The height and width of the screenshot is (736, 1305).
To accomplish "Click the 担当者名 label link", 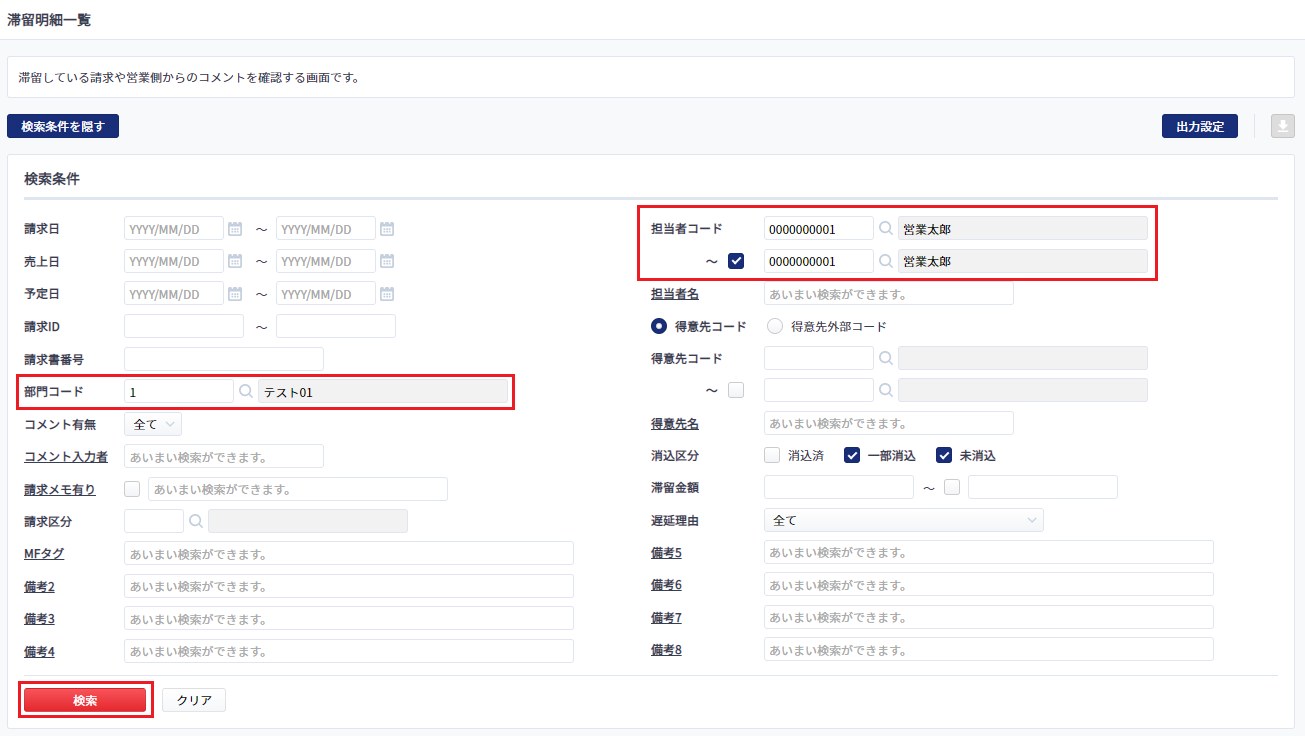I will 675,294.
